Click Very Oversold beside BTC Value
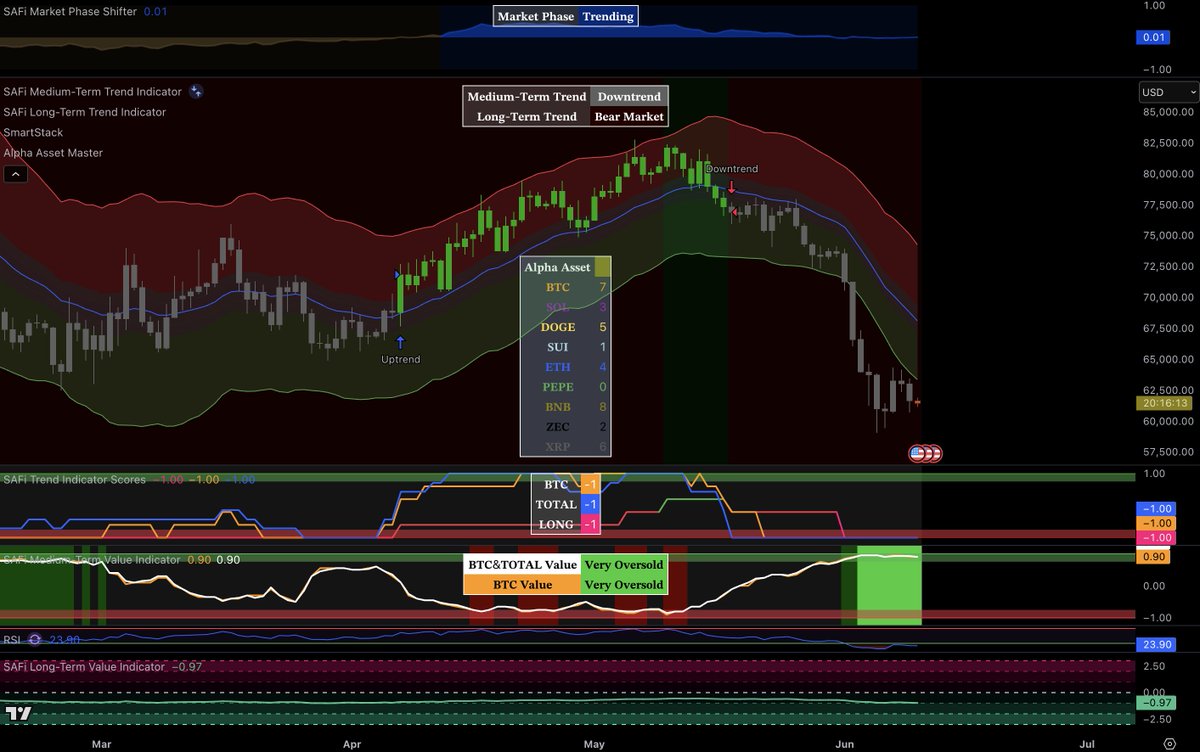This screenshot has height=752, width=1200. pos(624,585)
